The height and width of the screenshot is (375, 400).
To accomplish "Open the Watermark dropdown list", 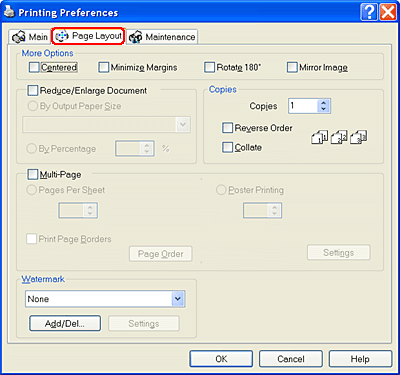I will tap(178, 299).
